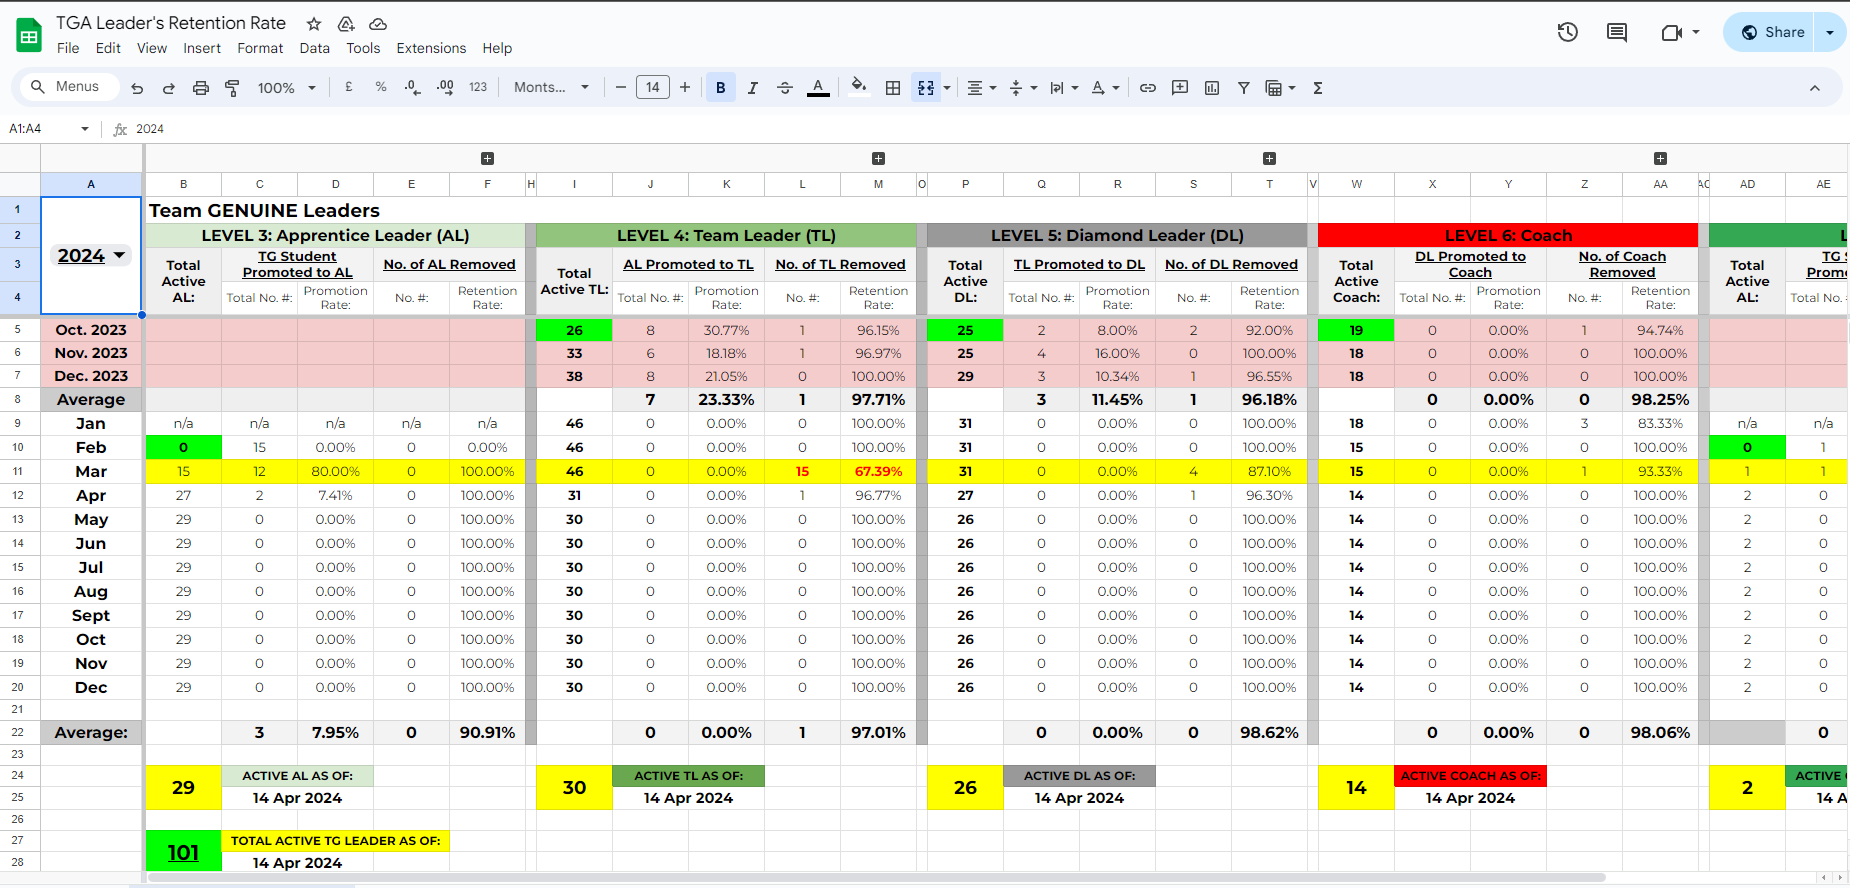Toggle merge cells
The width and height of the screenshot is (1850, 888).
click(x=926, y=88)
